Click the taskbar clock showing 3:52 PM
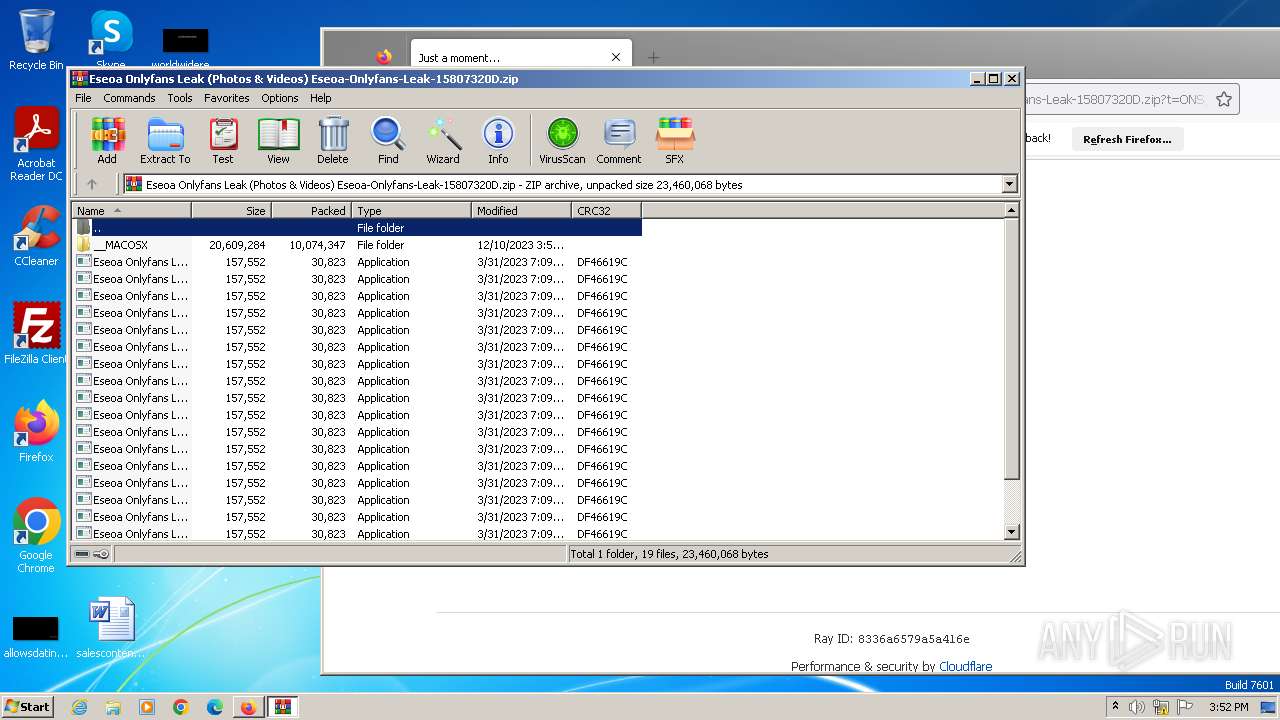Screen dimensions: 1280x720 (x=1228, y=707)
